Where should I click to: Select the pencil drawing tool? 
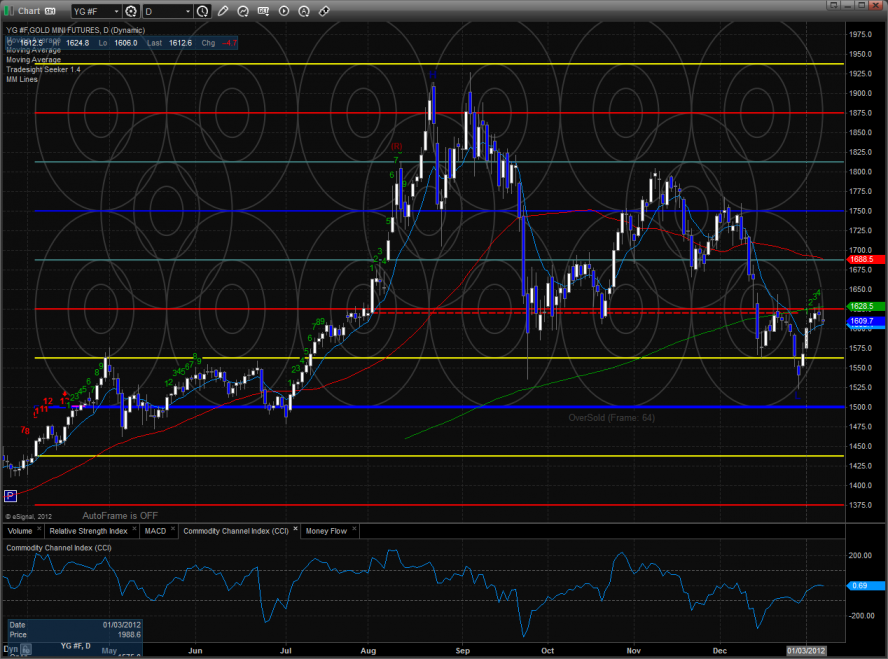coord(223,11)
